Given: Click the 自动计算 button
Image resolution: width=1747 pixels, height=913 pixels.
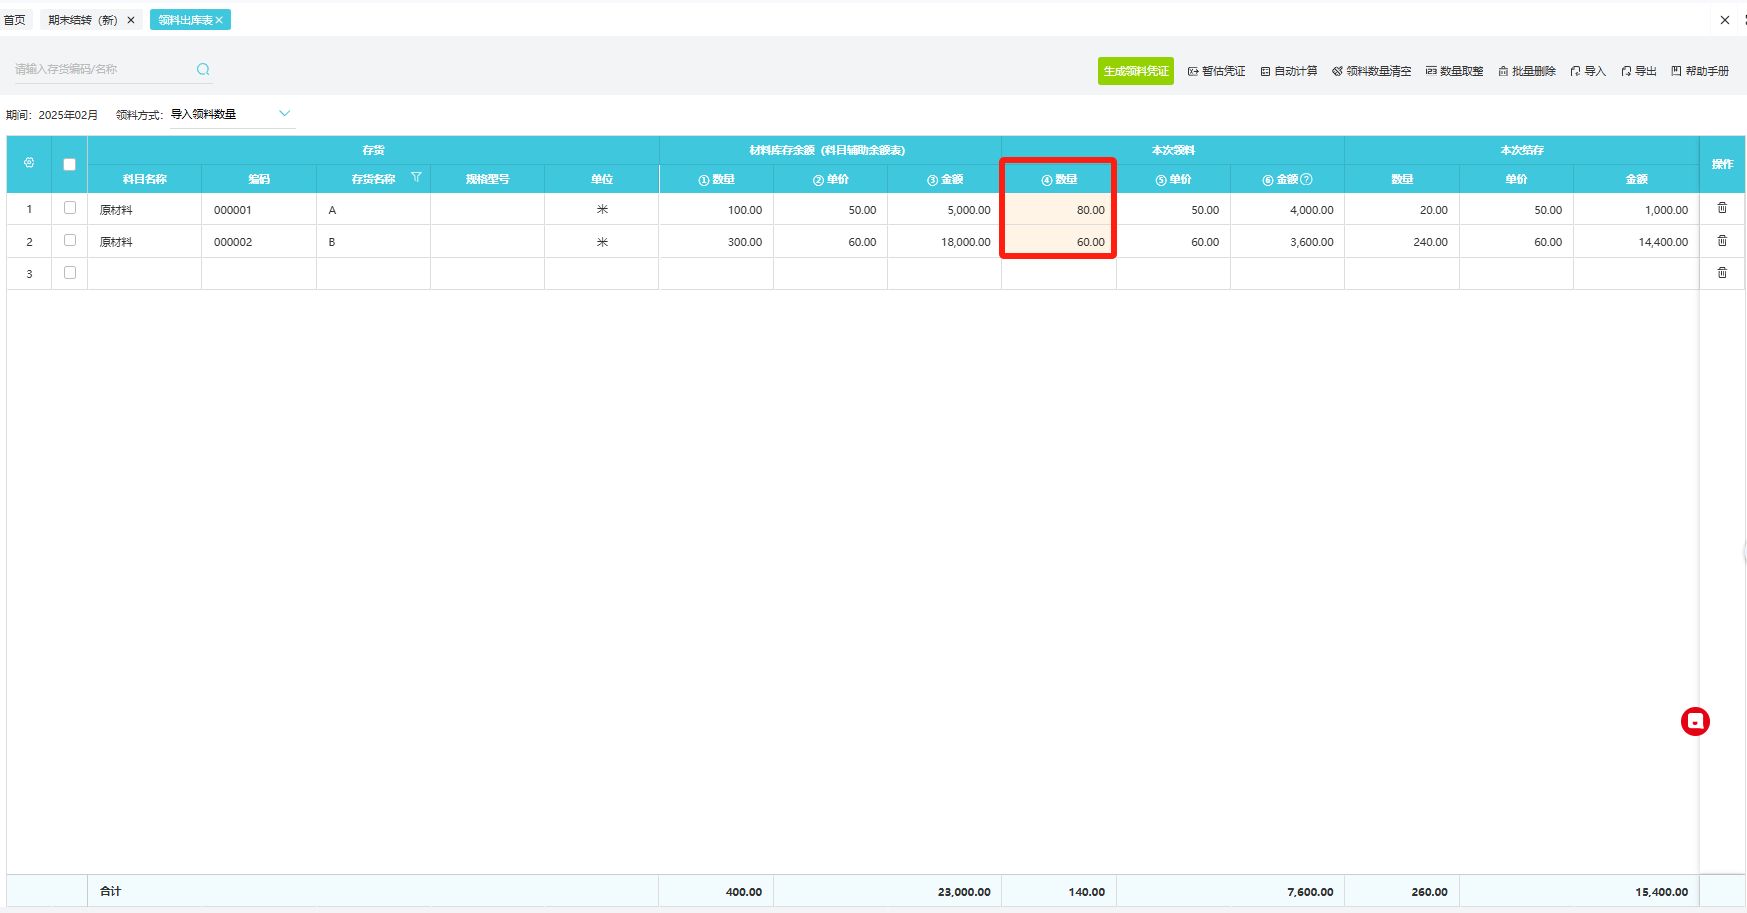Looking at the screenshot, I should (1289, 71).
